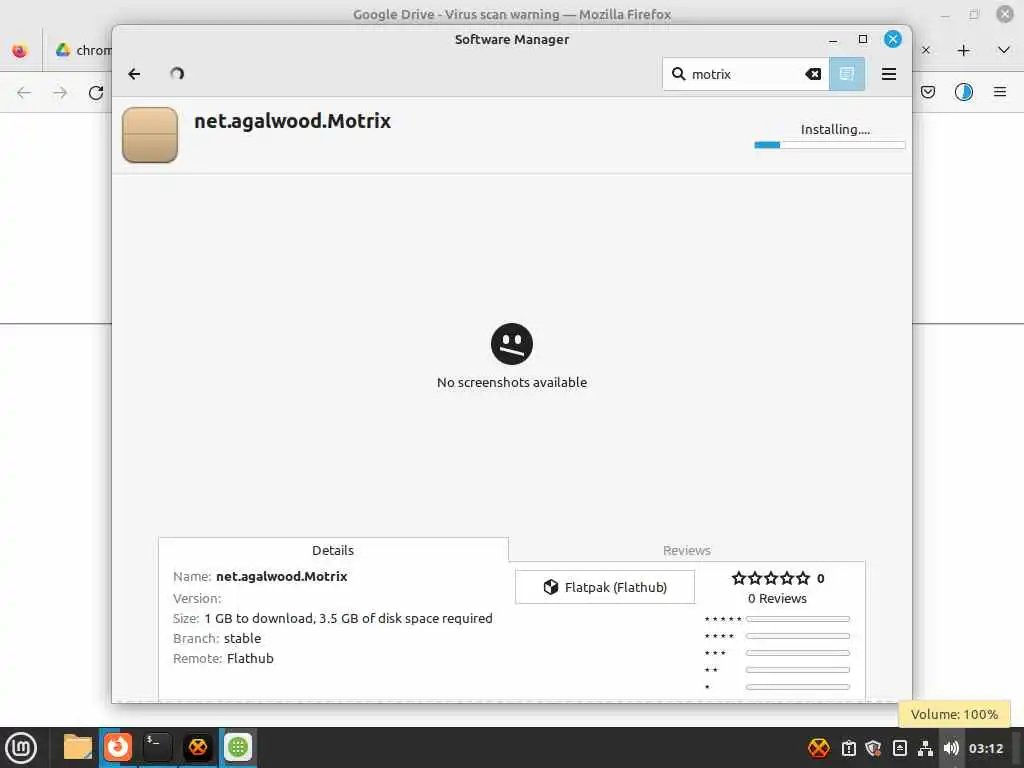Switch to the Reviews tab
The width and height of the screenshot is (1024, 768).
coord(686,550)
